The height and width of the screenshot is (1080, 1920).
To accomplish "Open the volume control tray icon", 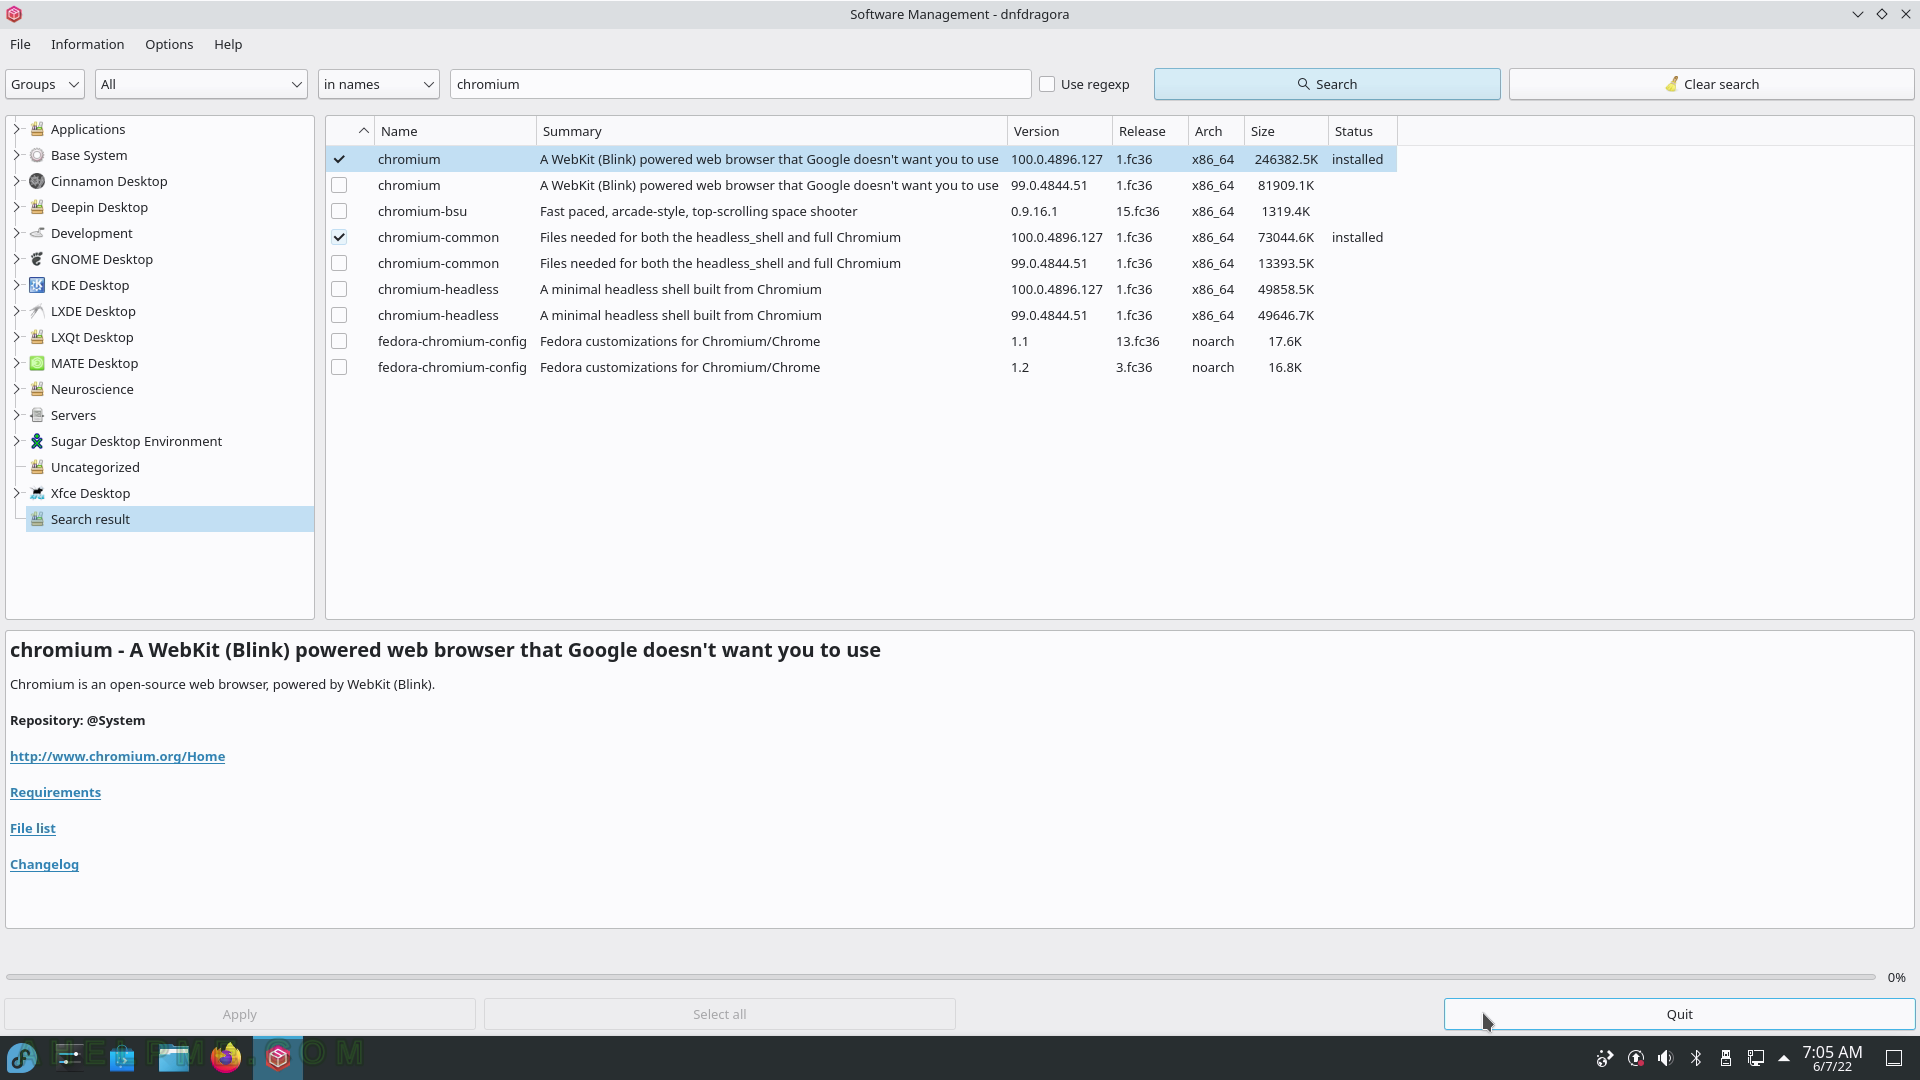I will pos(1665,1058).
